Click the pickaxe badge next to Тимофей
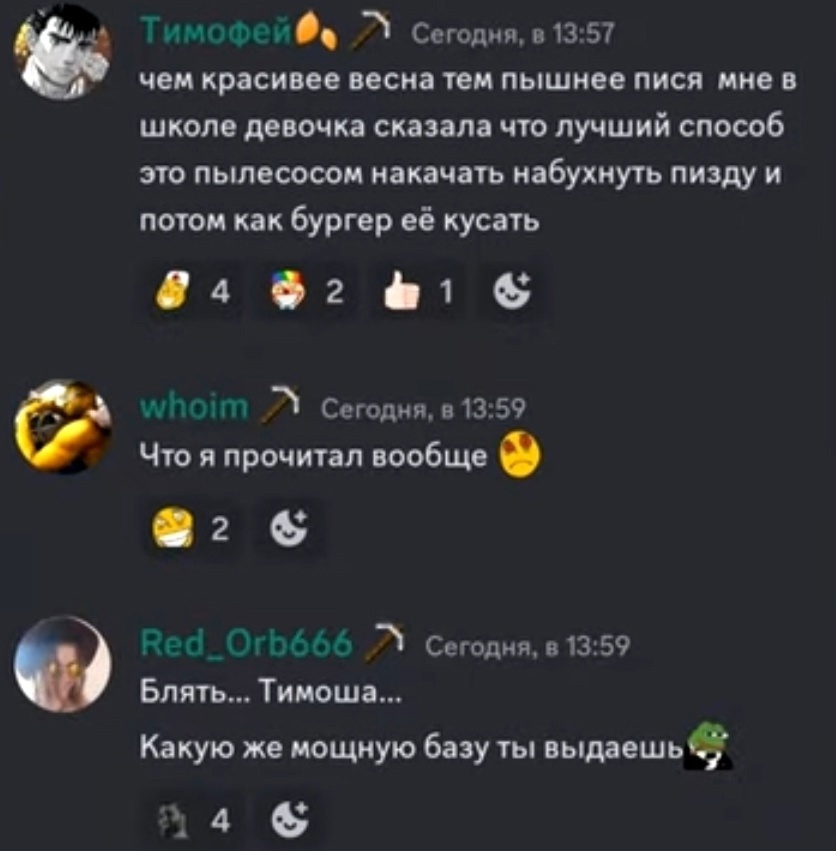The image size is (836, 851). (x=371, y=32)
